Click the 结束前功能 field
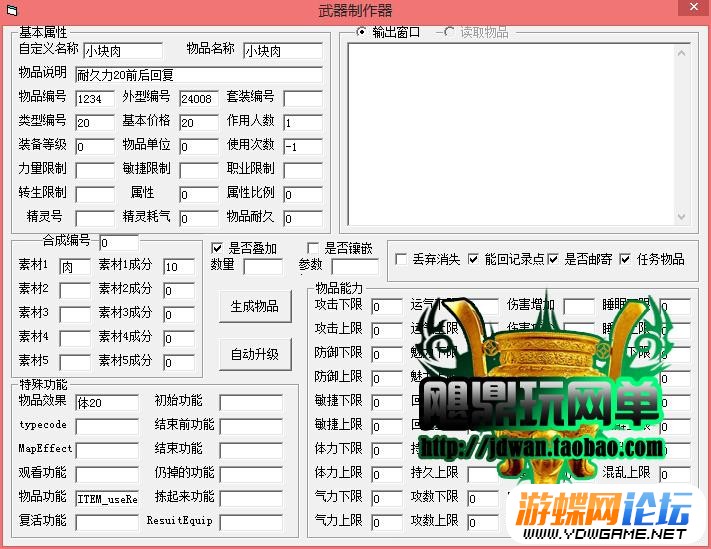The image size is (711, 549). tap(251, 427)
